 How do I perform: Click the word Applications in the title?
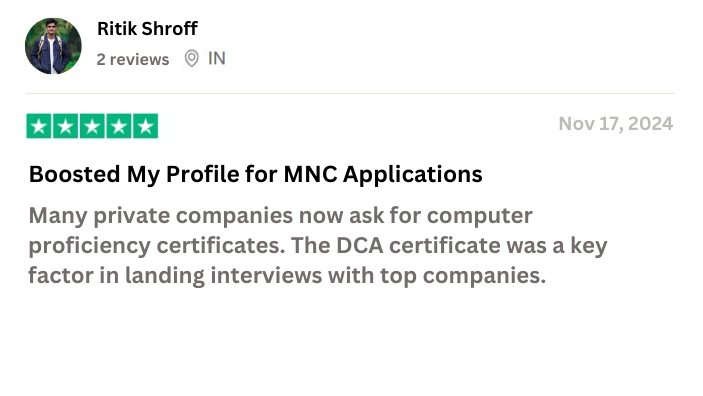click(x=413, y=174)
